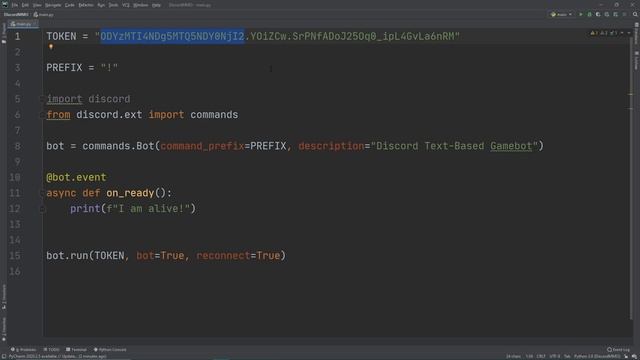This screenshot has width=640, height=360.
Task: Click the cursor position indicator in status bar
Action: pyautogui.click(x=529, y=356)
